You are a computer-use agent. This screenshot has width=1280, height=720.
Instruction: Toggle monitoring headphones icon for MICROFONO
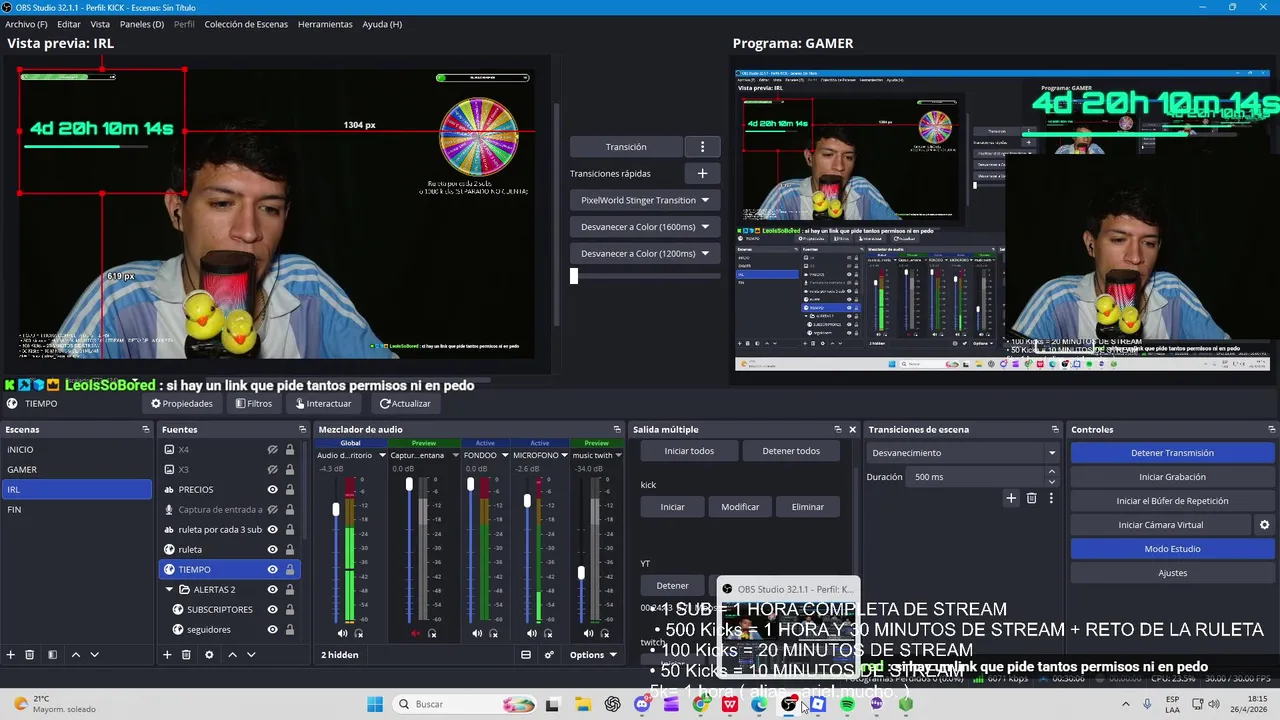coord(548,633)
